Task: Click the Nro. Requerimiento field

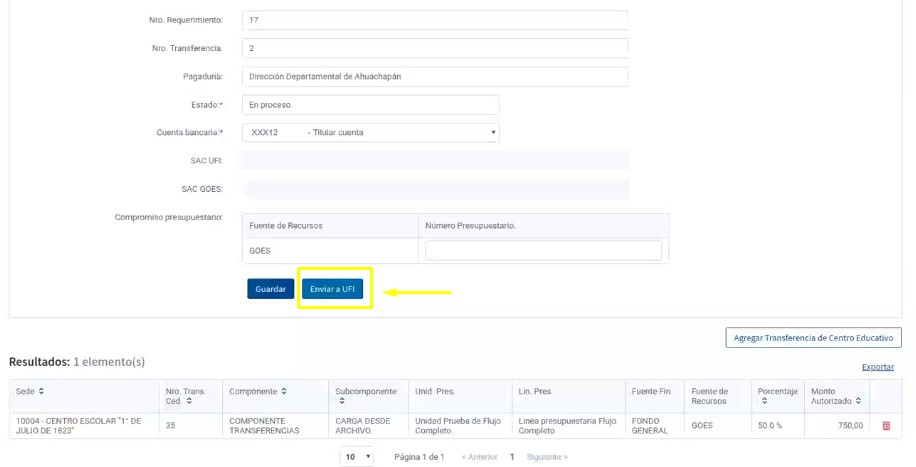Action: coord(434,20)
